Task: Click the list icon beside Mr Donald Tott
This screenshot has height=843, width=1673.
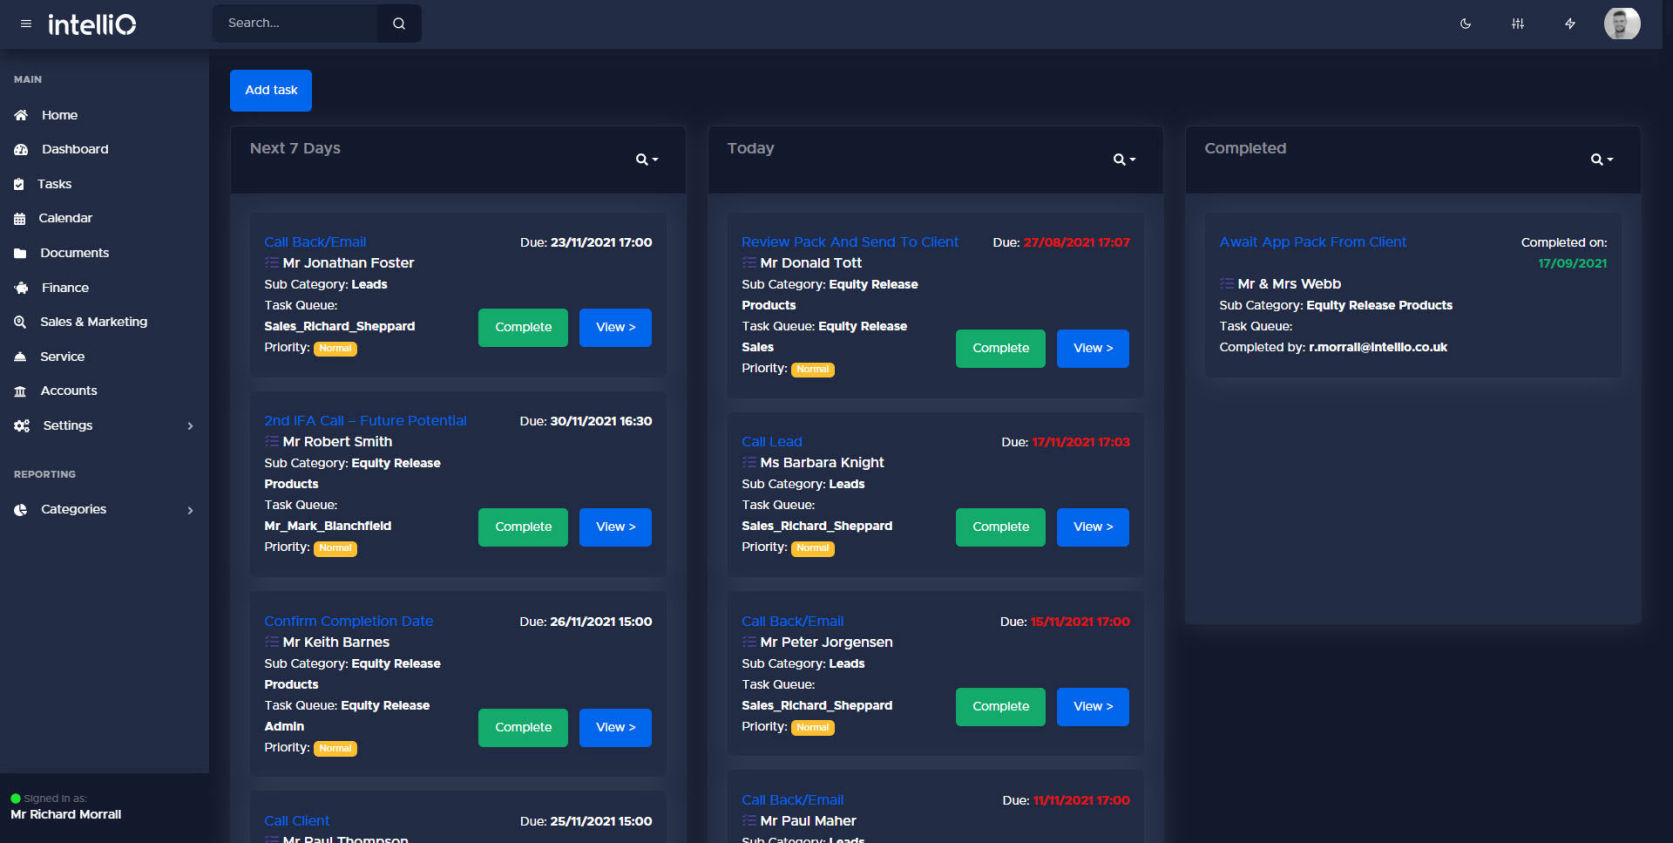Action: 749,263
